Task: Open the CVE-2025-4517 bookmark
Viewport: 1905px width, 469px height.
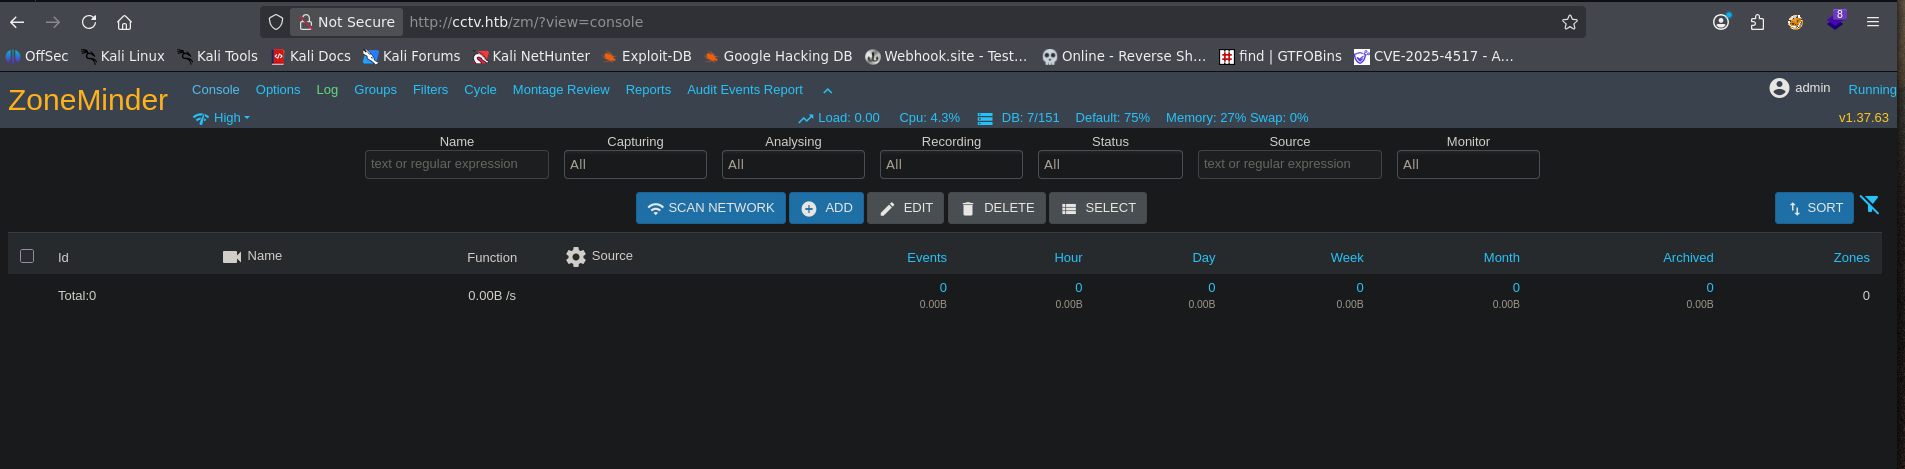Action: click(x=1434, y=57)
